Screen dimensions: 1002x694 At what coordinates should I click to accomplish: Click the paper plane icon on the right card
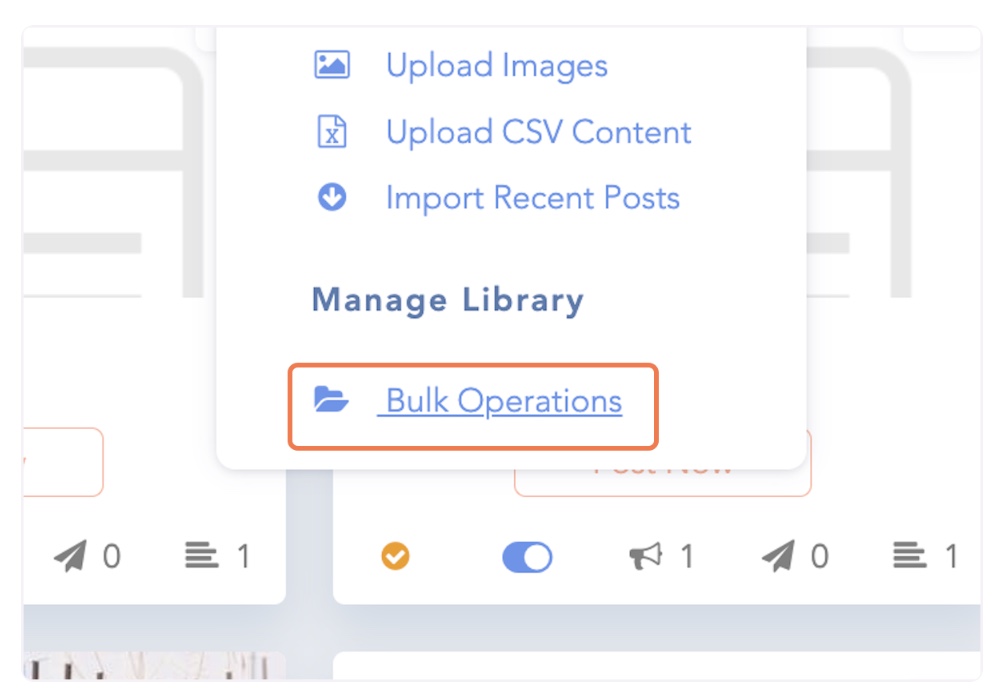(778, 556)
